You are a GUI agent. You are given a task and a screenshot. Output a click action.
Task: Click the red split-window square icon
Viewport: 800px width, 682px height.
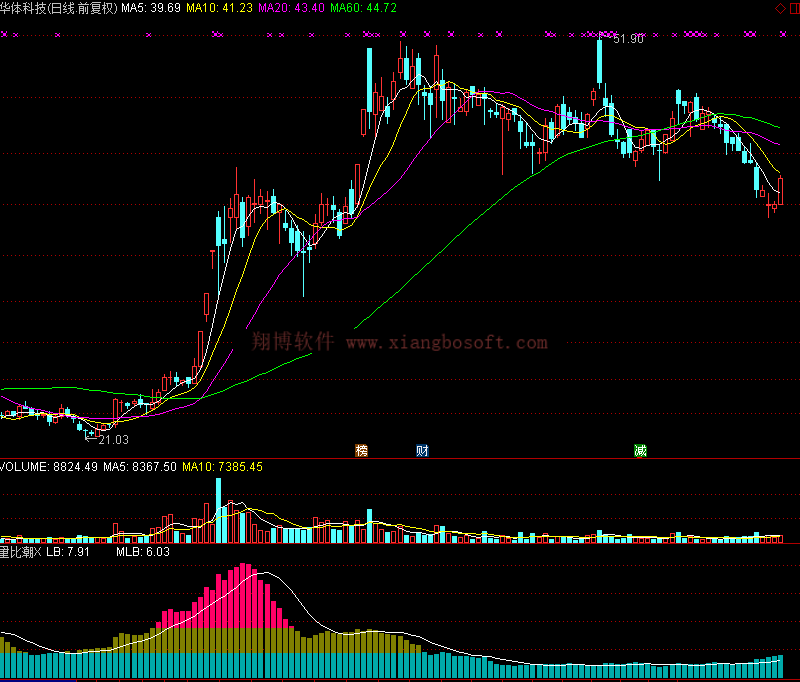[x=795, y=8]
